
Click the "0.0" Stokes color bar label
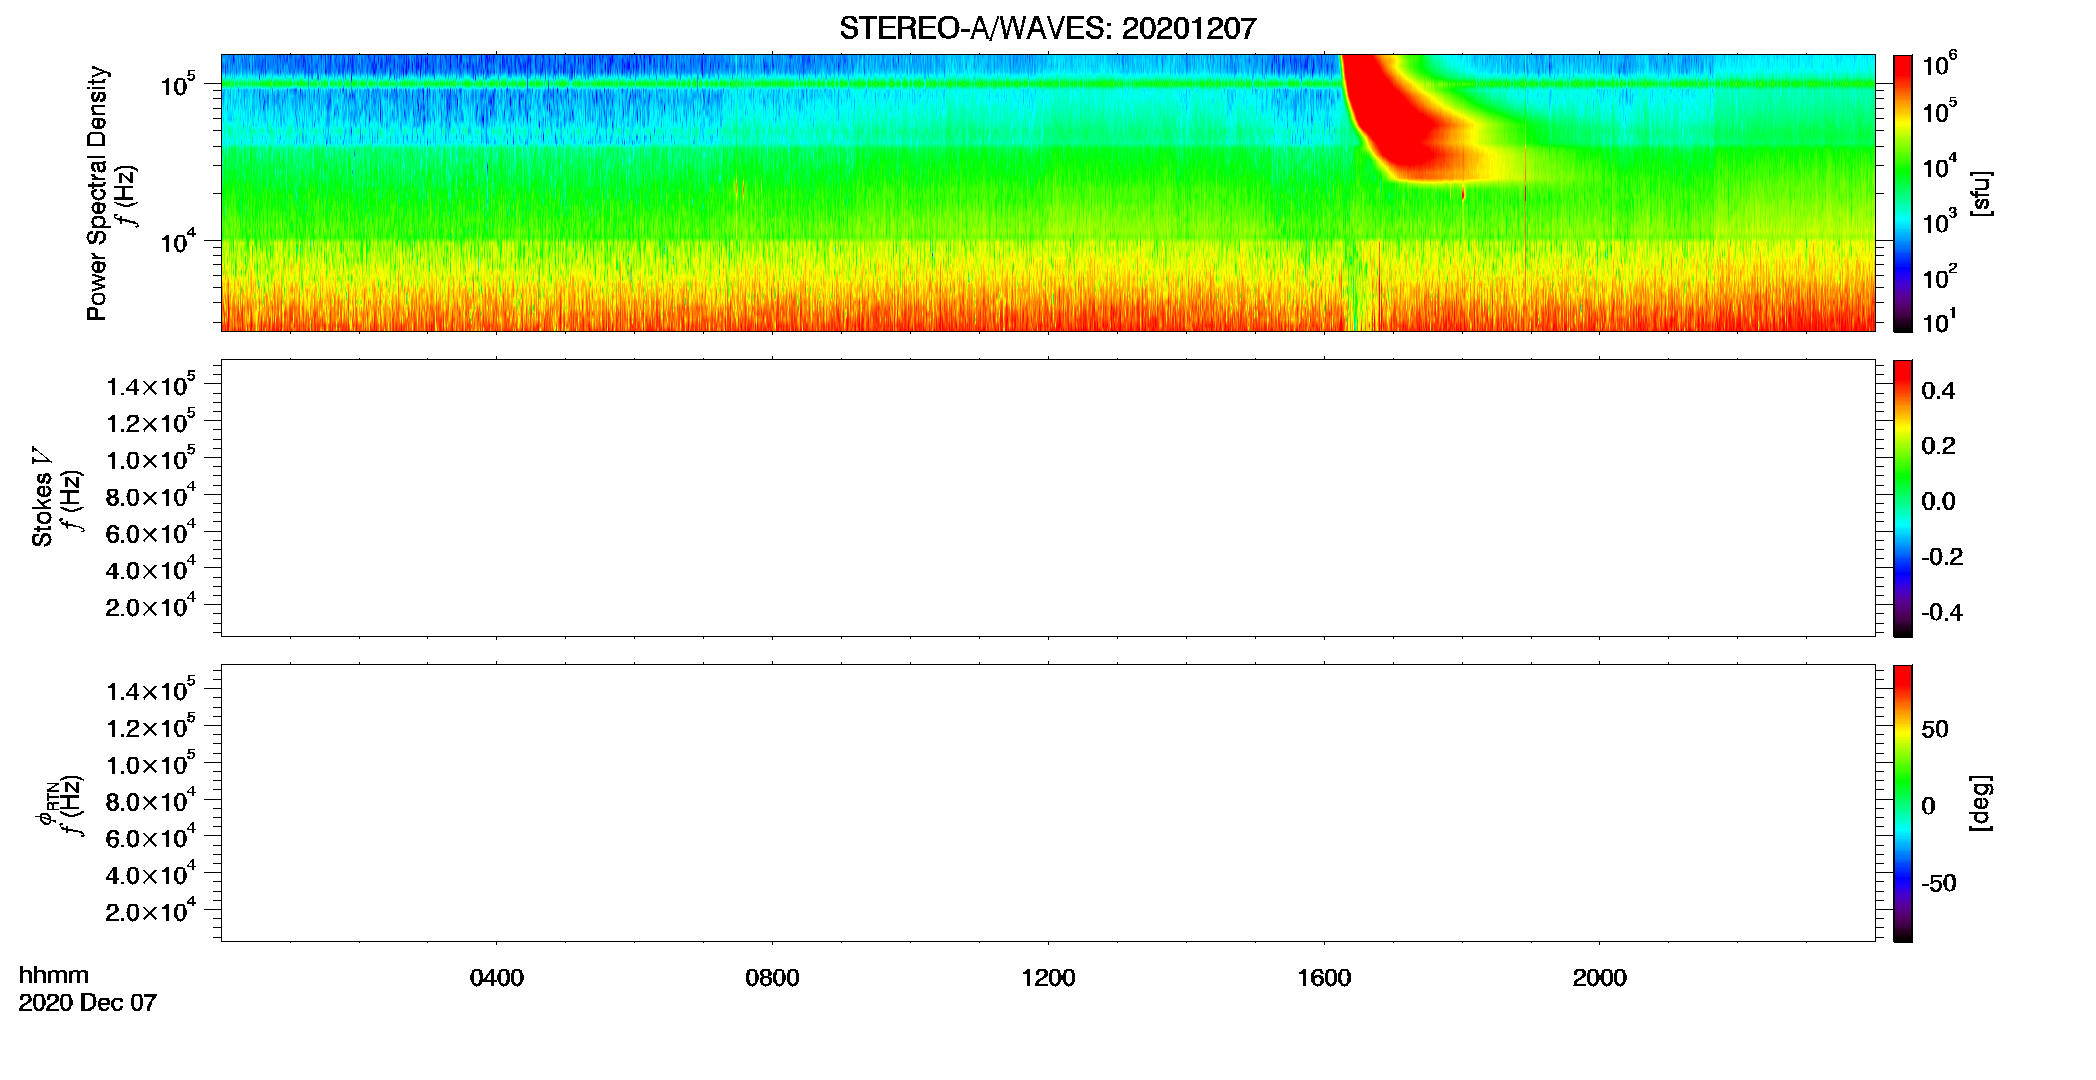(1938, 502)
